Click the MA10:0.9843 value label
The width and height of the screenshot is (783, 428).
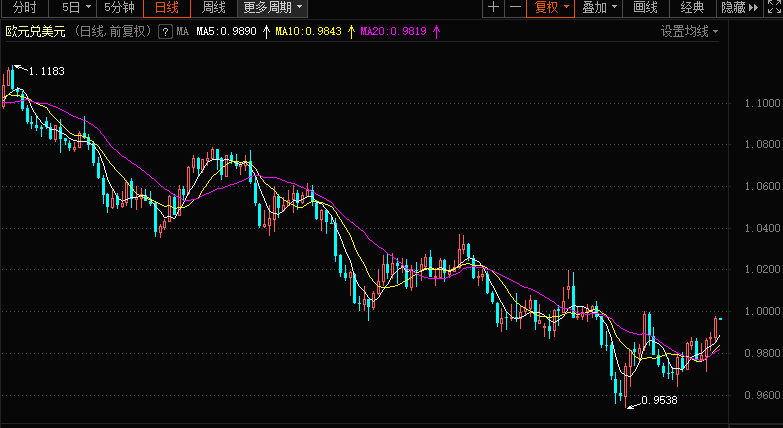click(309, 32)
